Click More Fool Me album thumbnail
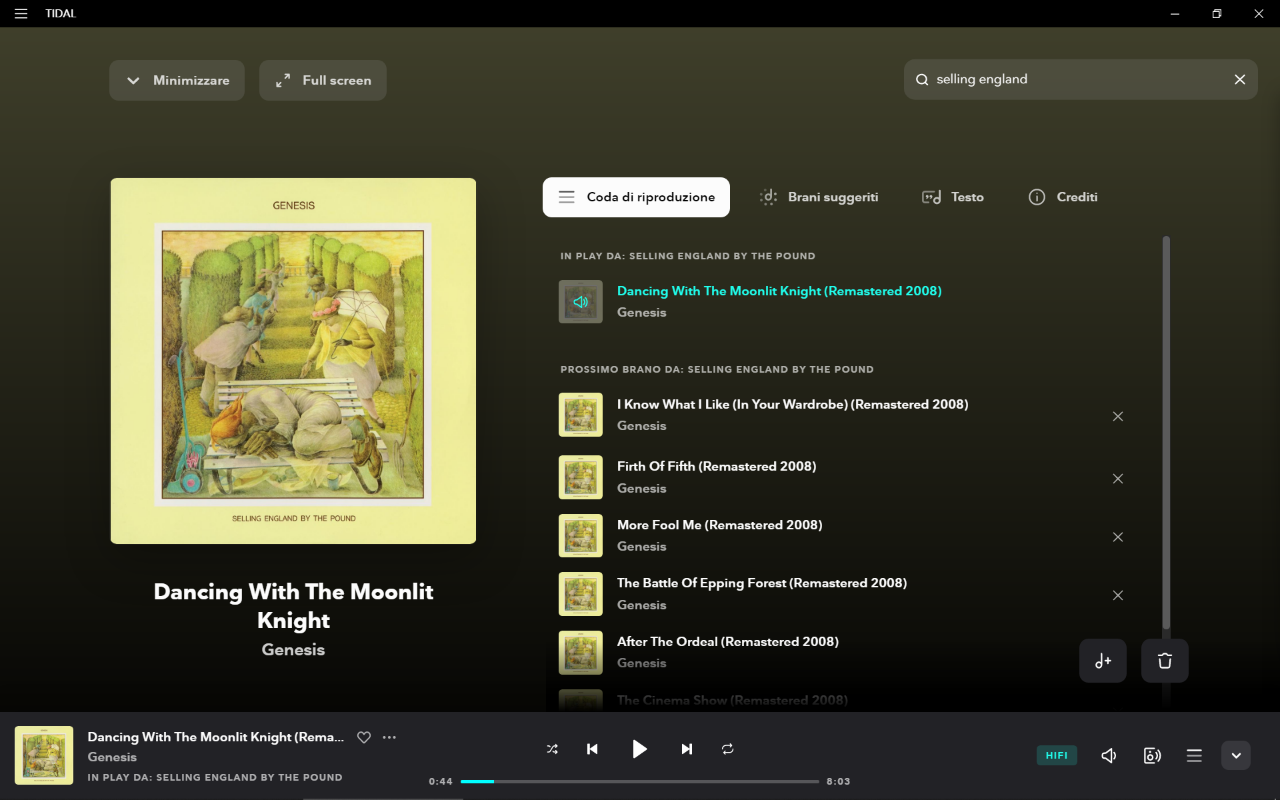1280x800 pixels. pos(581,536)
